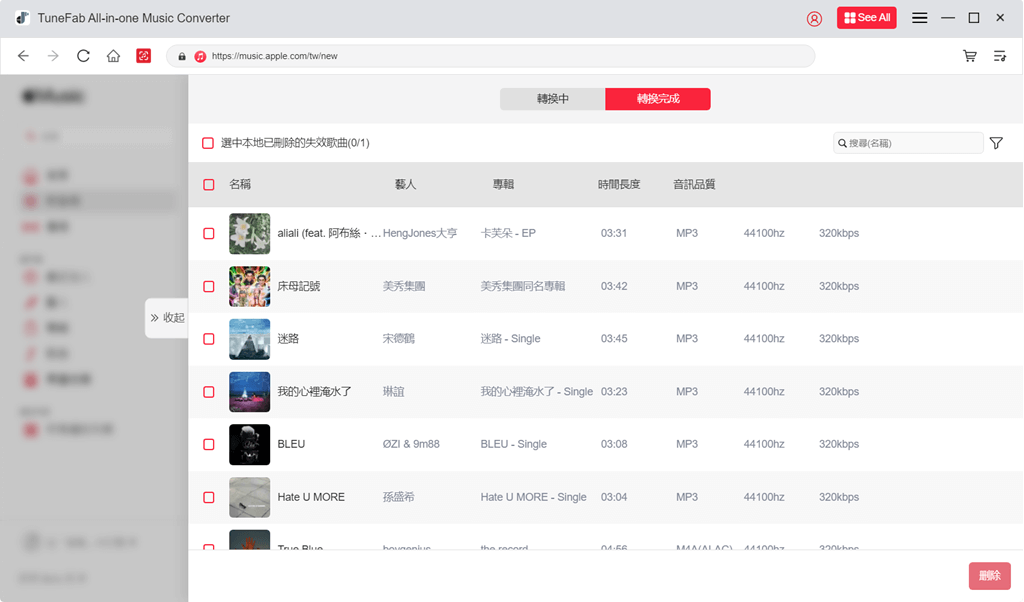The height and width of the screenshot is (602, 1024).
Task: Open the hamburger menu in title bar
Action: coord(920,18)
